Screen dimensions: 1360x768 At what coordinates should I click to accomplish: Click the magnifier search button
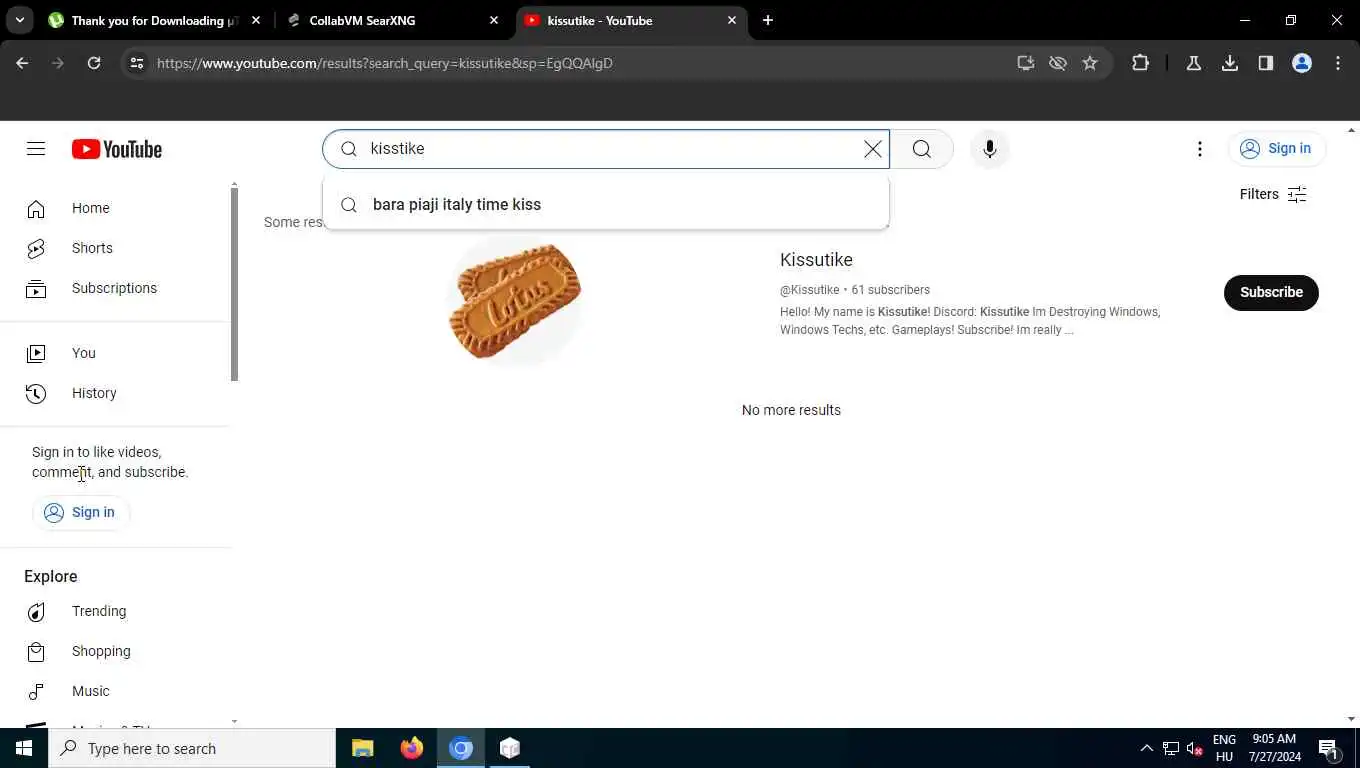tap(921, 149)
